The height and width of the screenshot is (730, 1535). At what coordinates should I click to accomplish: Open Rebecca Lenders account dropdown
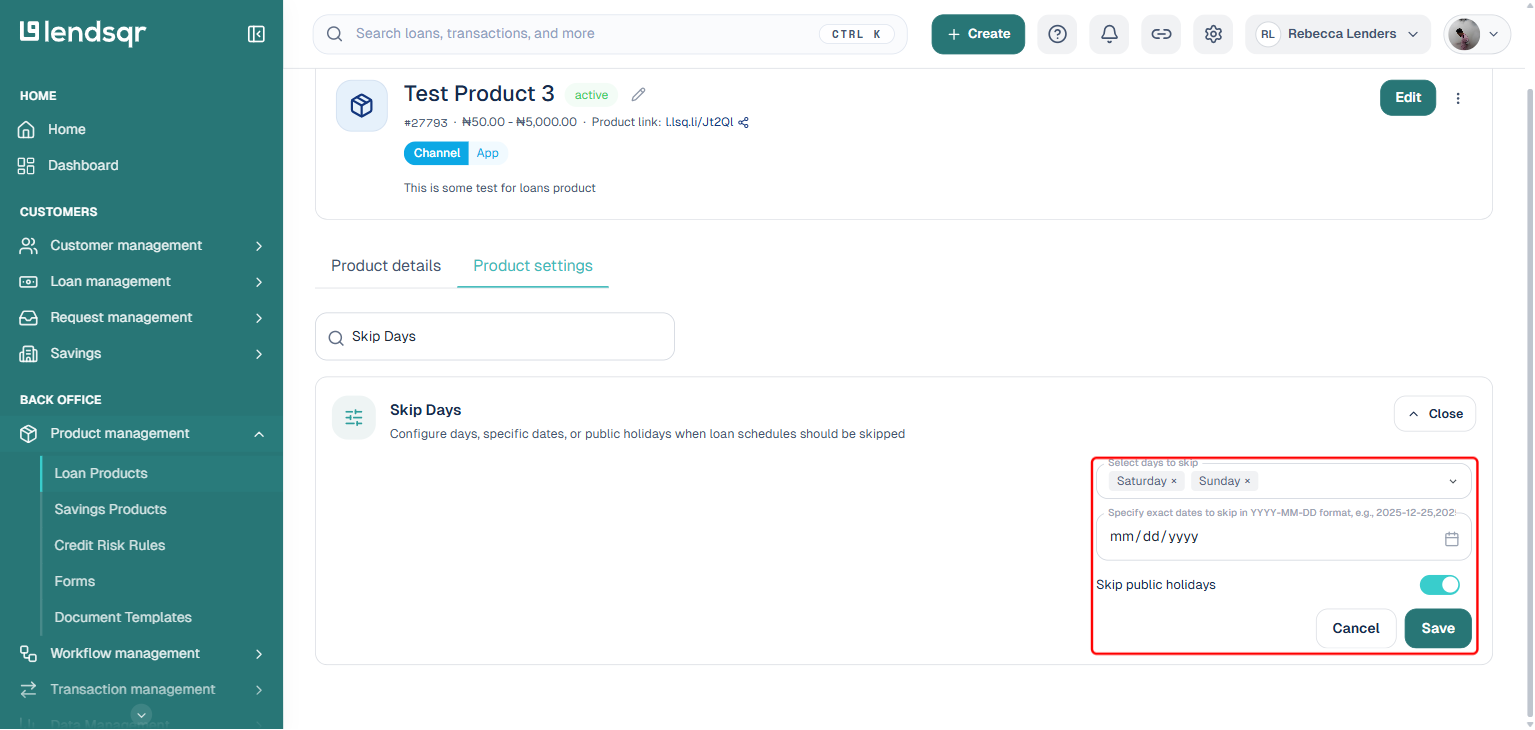click(x=1338, y=34)
